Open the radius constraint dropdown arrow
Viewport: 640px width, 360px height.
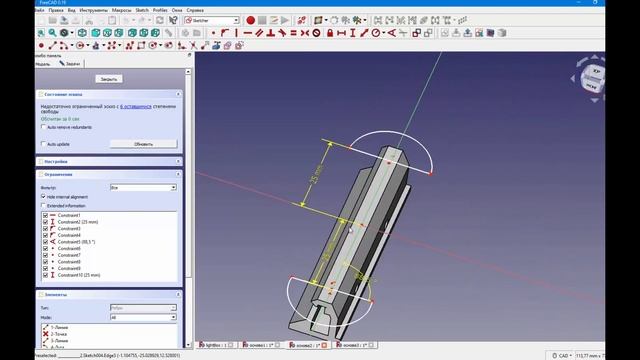point(384,33)
